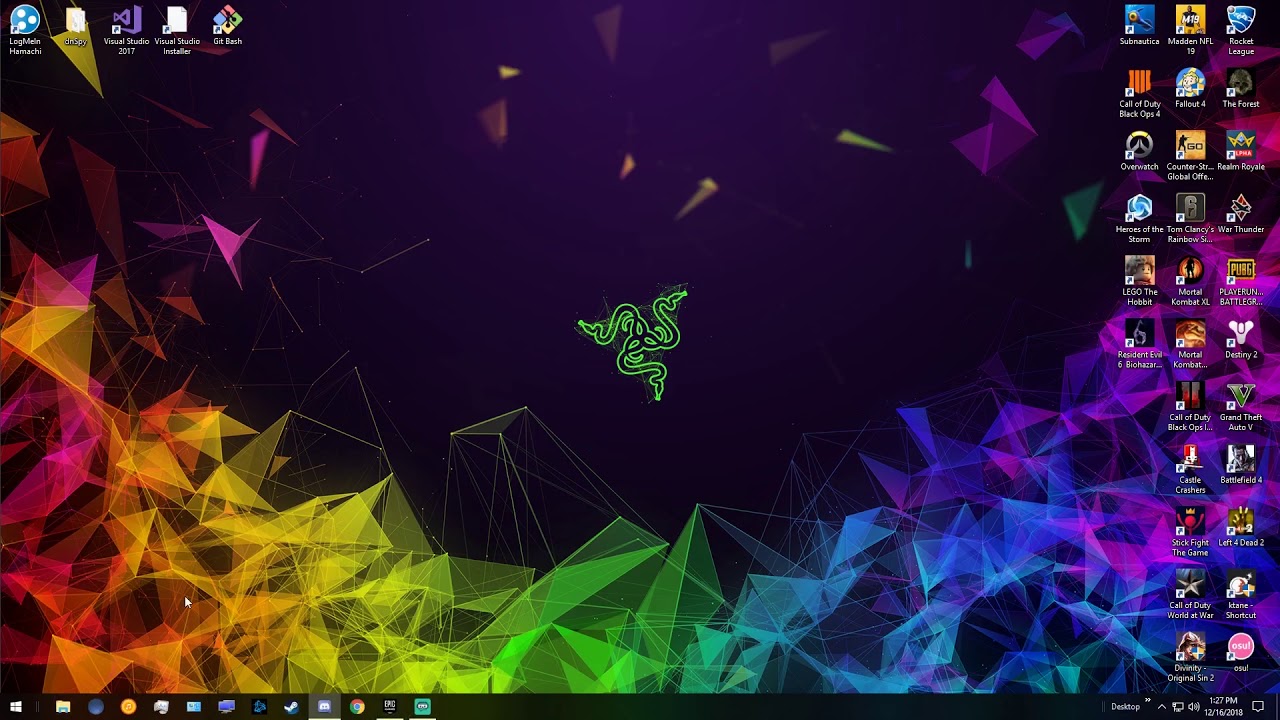Open Steam from the taskbar

point(291,707)
